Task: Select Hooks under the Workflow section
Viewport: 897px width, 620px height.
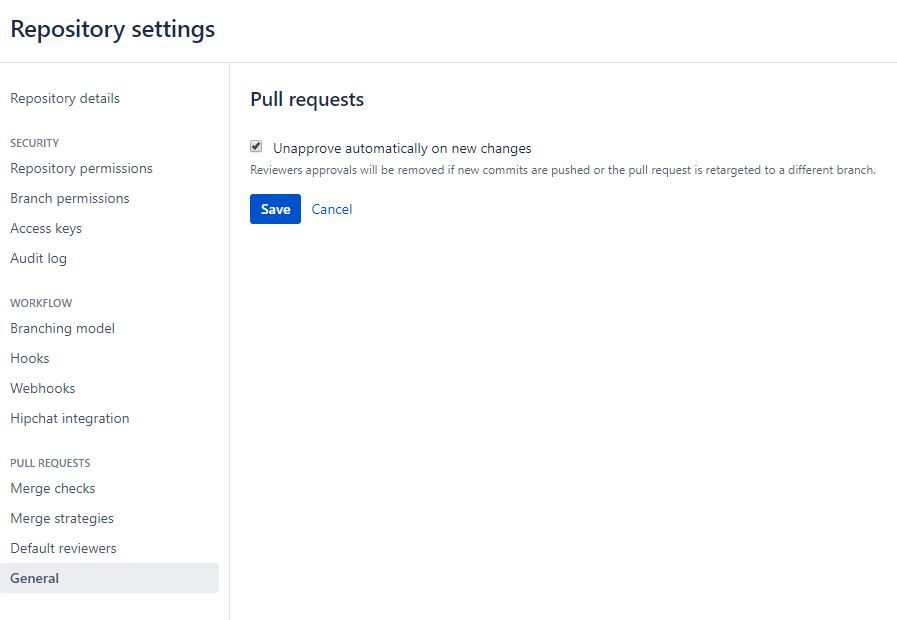Action: coord(30,358)
